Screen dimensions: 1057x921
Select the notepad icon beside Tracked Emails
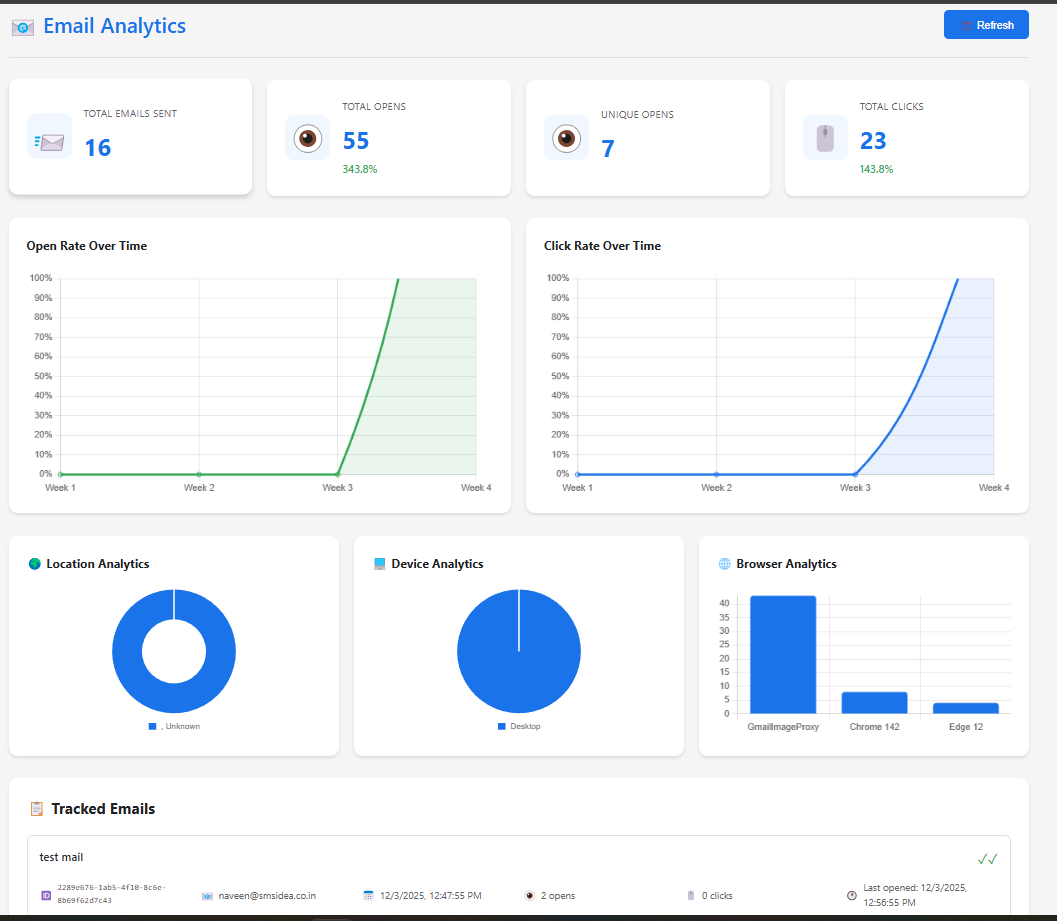pos(38,809)
